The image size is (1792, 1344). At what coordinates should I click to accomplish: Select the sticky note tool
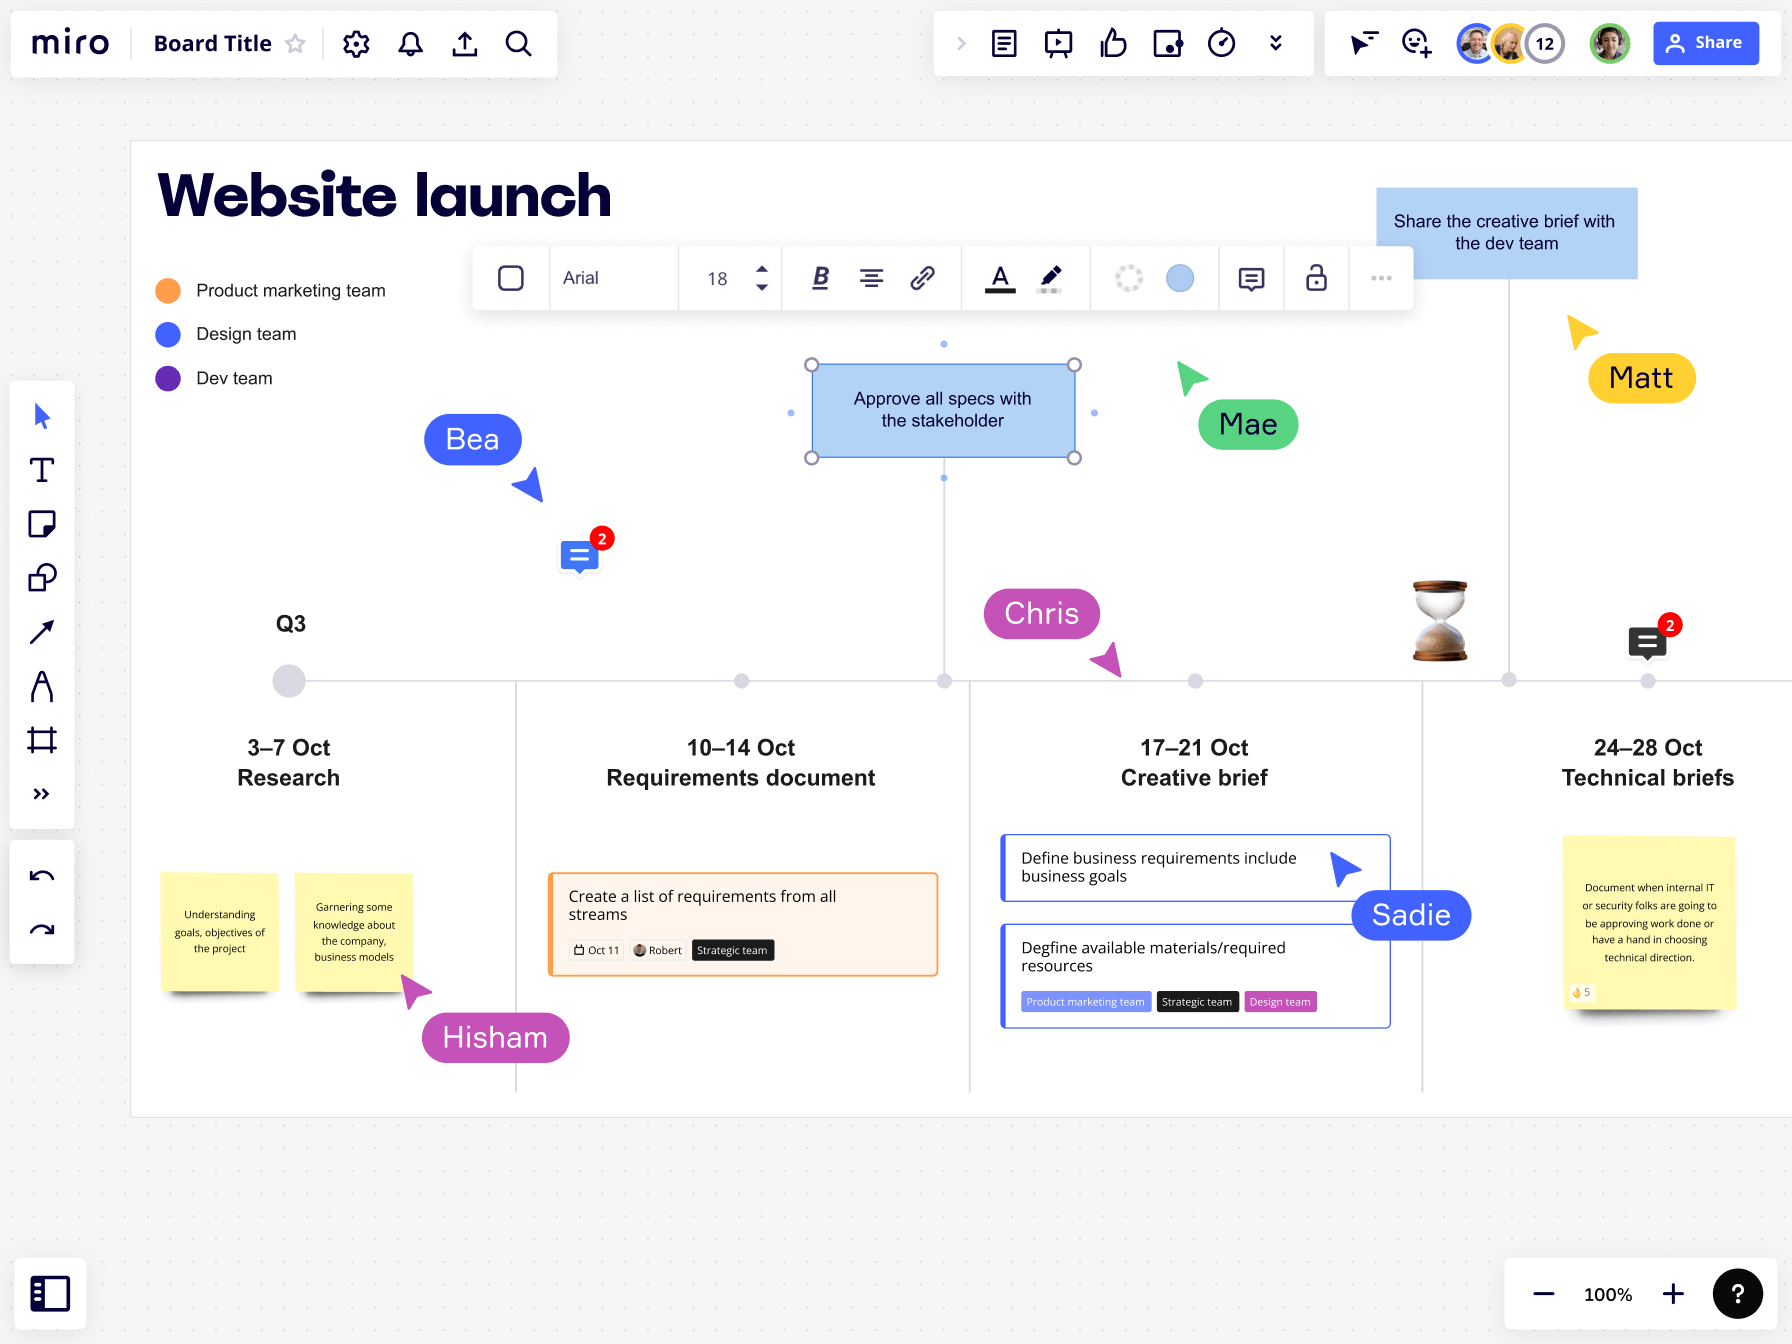[42, 523]
